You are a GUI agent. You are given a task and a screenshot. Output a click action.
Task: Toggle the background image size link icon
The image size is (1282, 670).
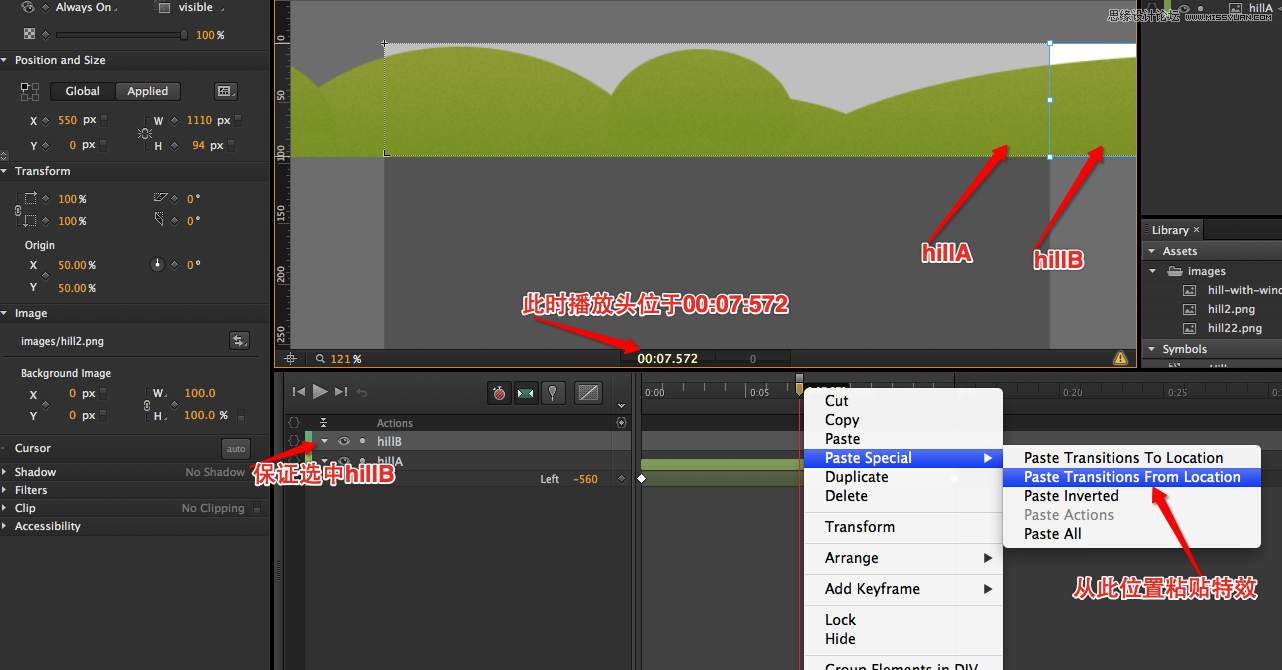[148, 404]
